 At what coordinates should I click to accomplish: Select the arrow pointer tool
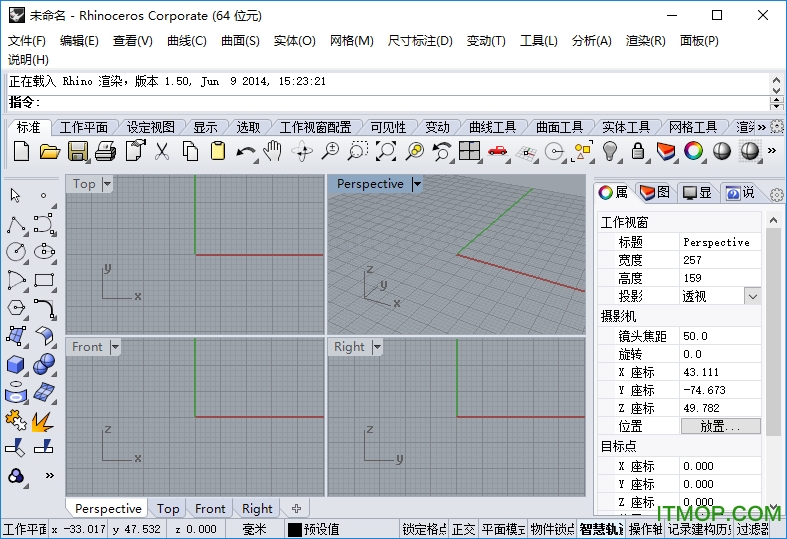[x=16, y=195]
